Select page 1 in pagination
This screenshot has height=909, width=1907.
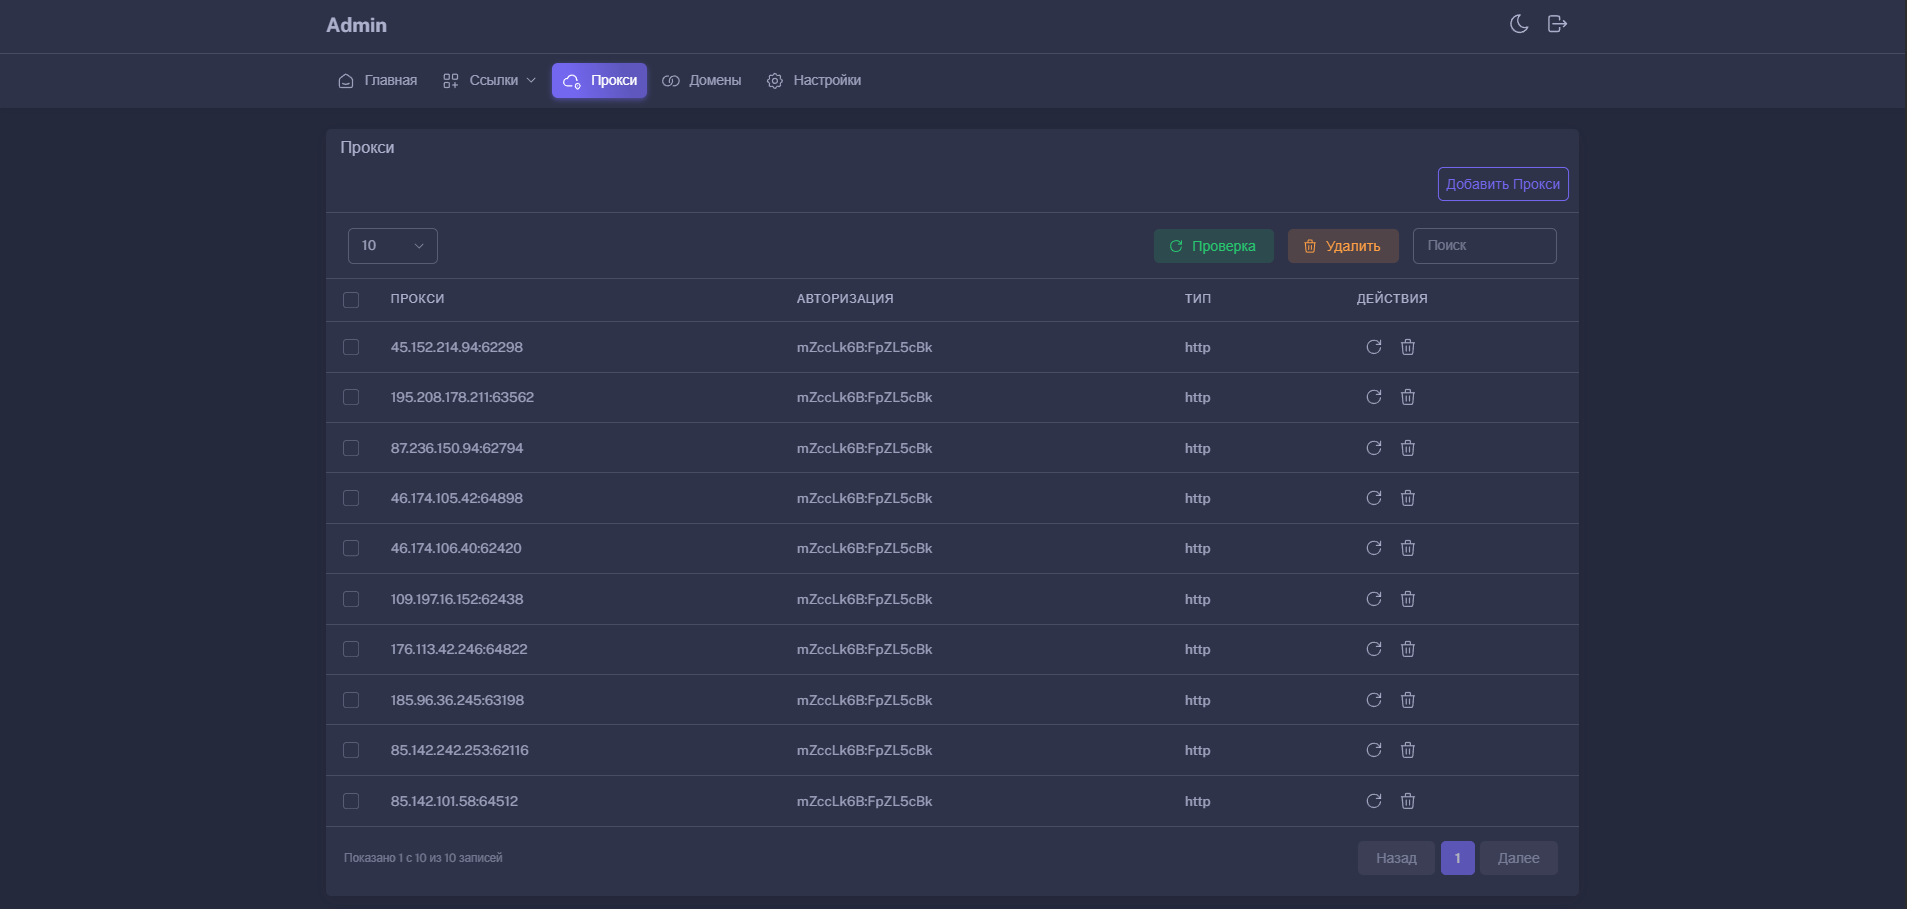1458,858
